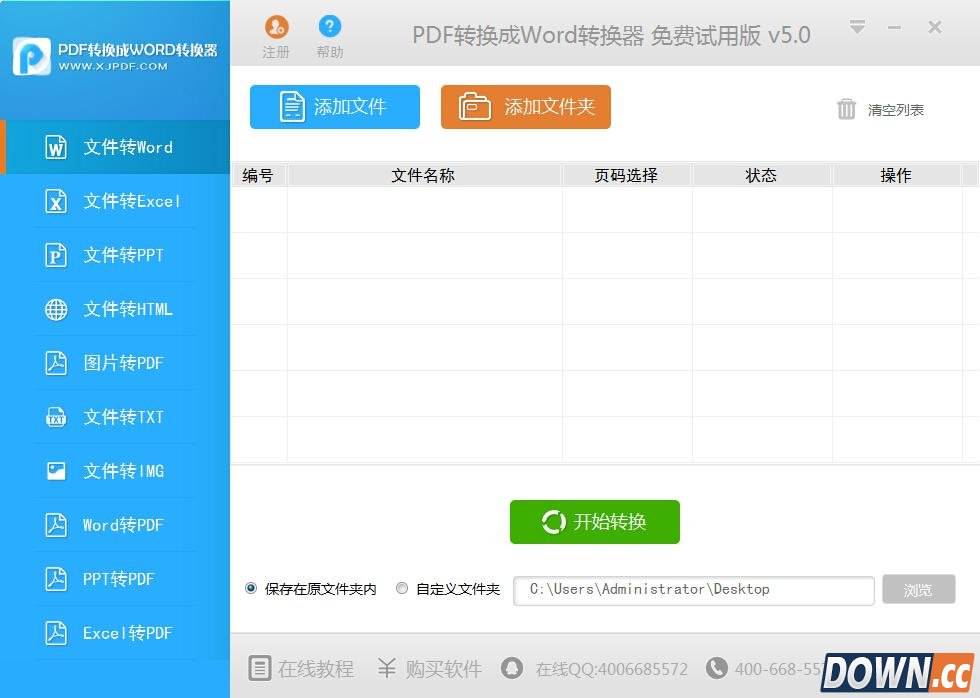Viewport: 980px width, 698px height.
Task: Click the 清空列表 trash icon
Action: (846, 110)
